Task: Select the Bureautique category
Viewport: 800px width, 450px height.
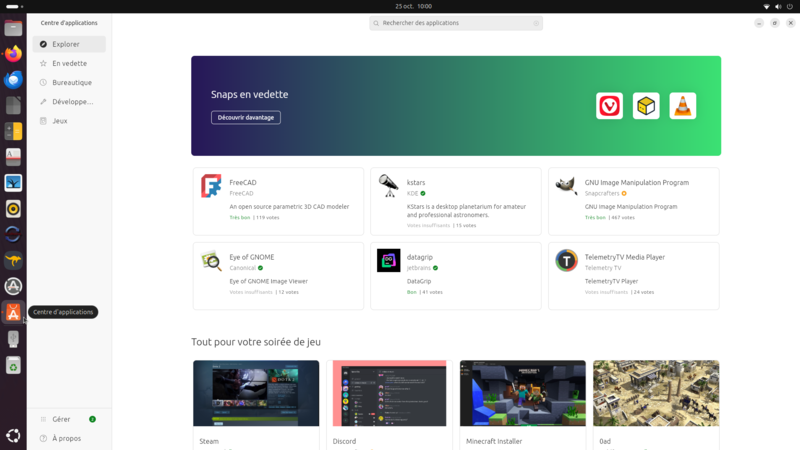Action: (x=69, y=82)
